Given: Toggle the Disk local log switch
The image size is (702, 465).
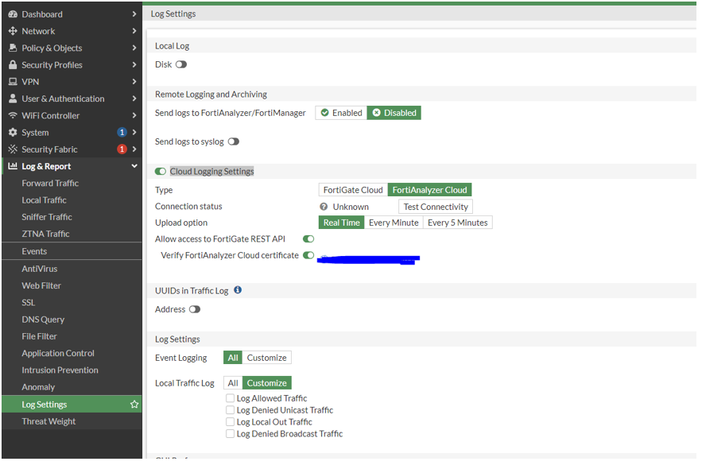Looking at the screenshot, I should click(x=181, y=64).
